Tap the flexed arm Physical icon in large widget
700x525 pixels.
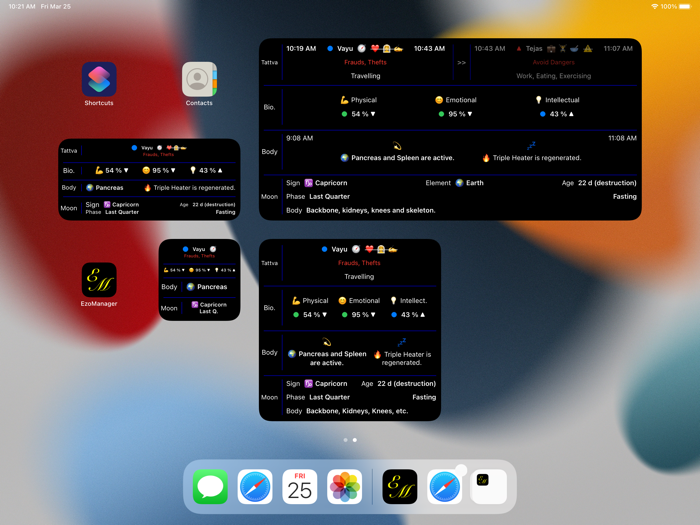click(x=344, y=100)
